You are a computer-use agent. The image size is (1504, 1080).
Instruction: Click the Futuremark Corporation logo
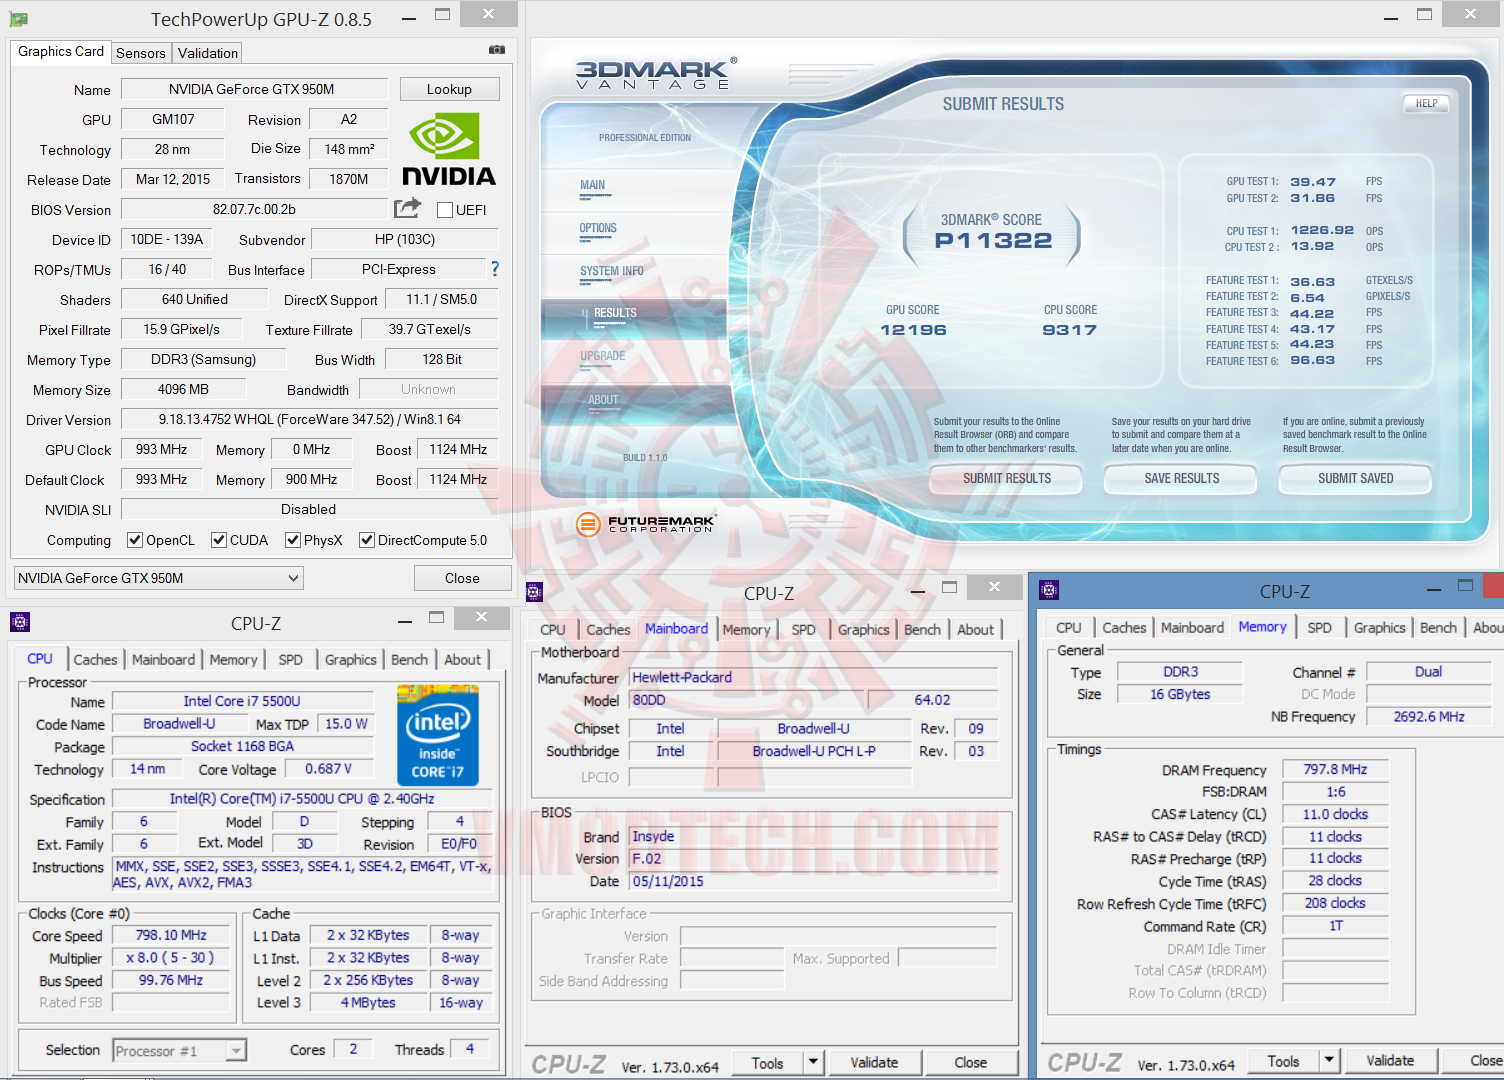[x=646, y=523]
